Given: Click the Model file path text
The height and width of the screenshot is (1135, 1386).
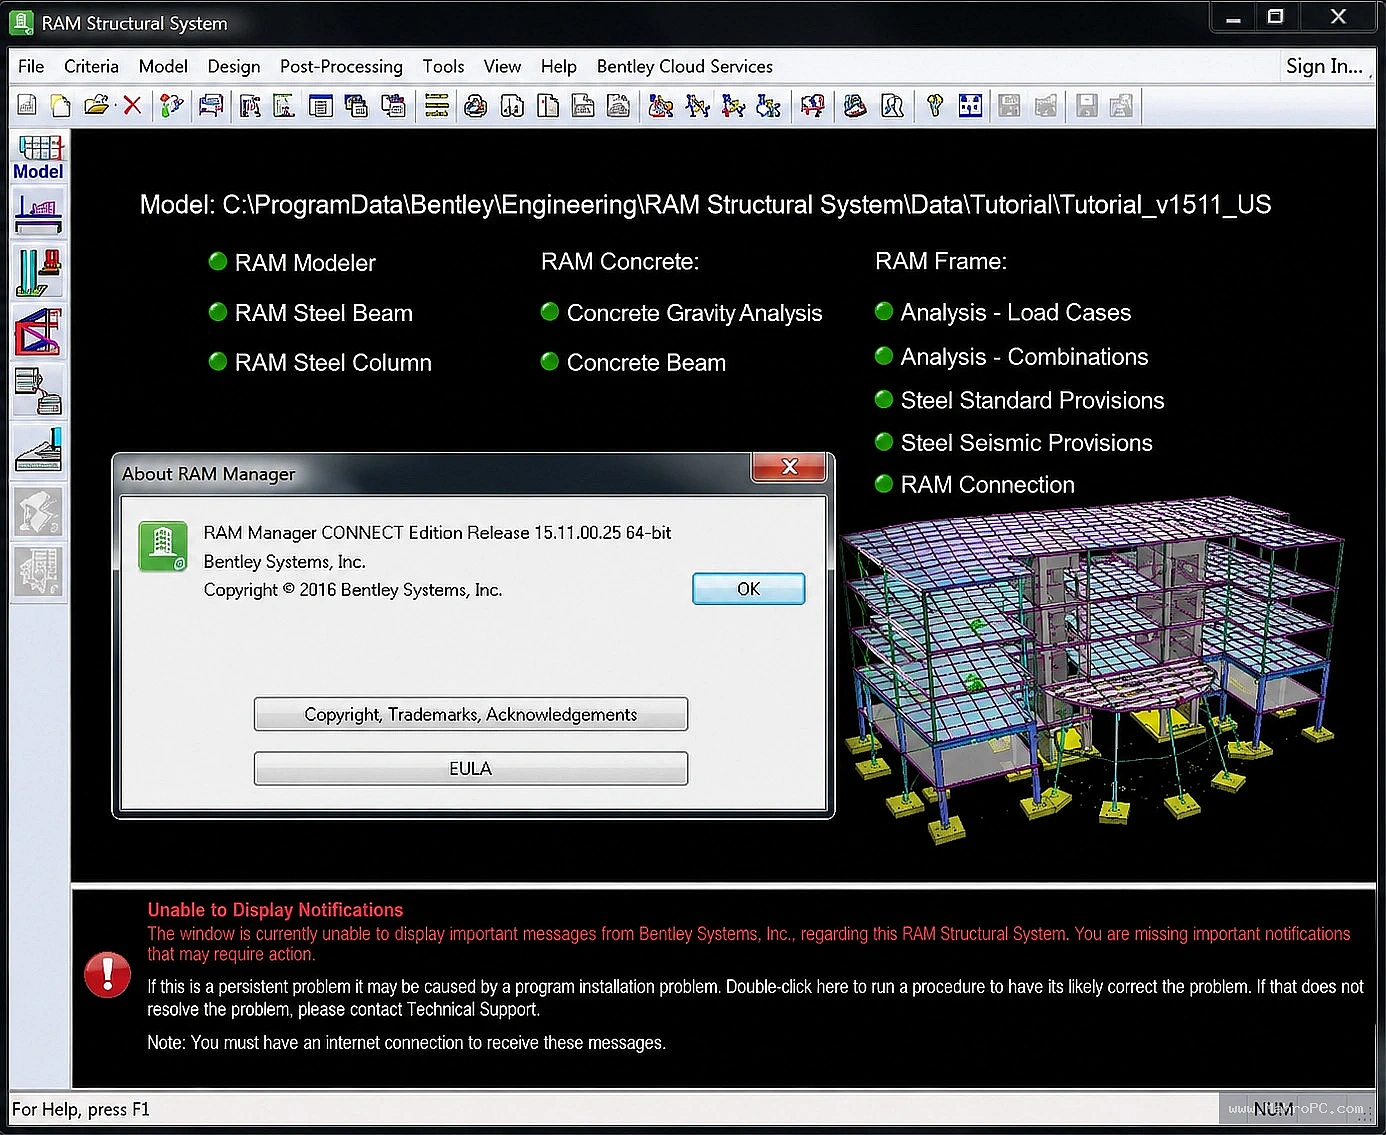Looking at the screenshot, I should point(705,205).
